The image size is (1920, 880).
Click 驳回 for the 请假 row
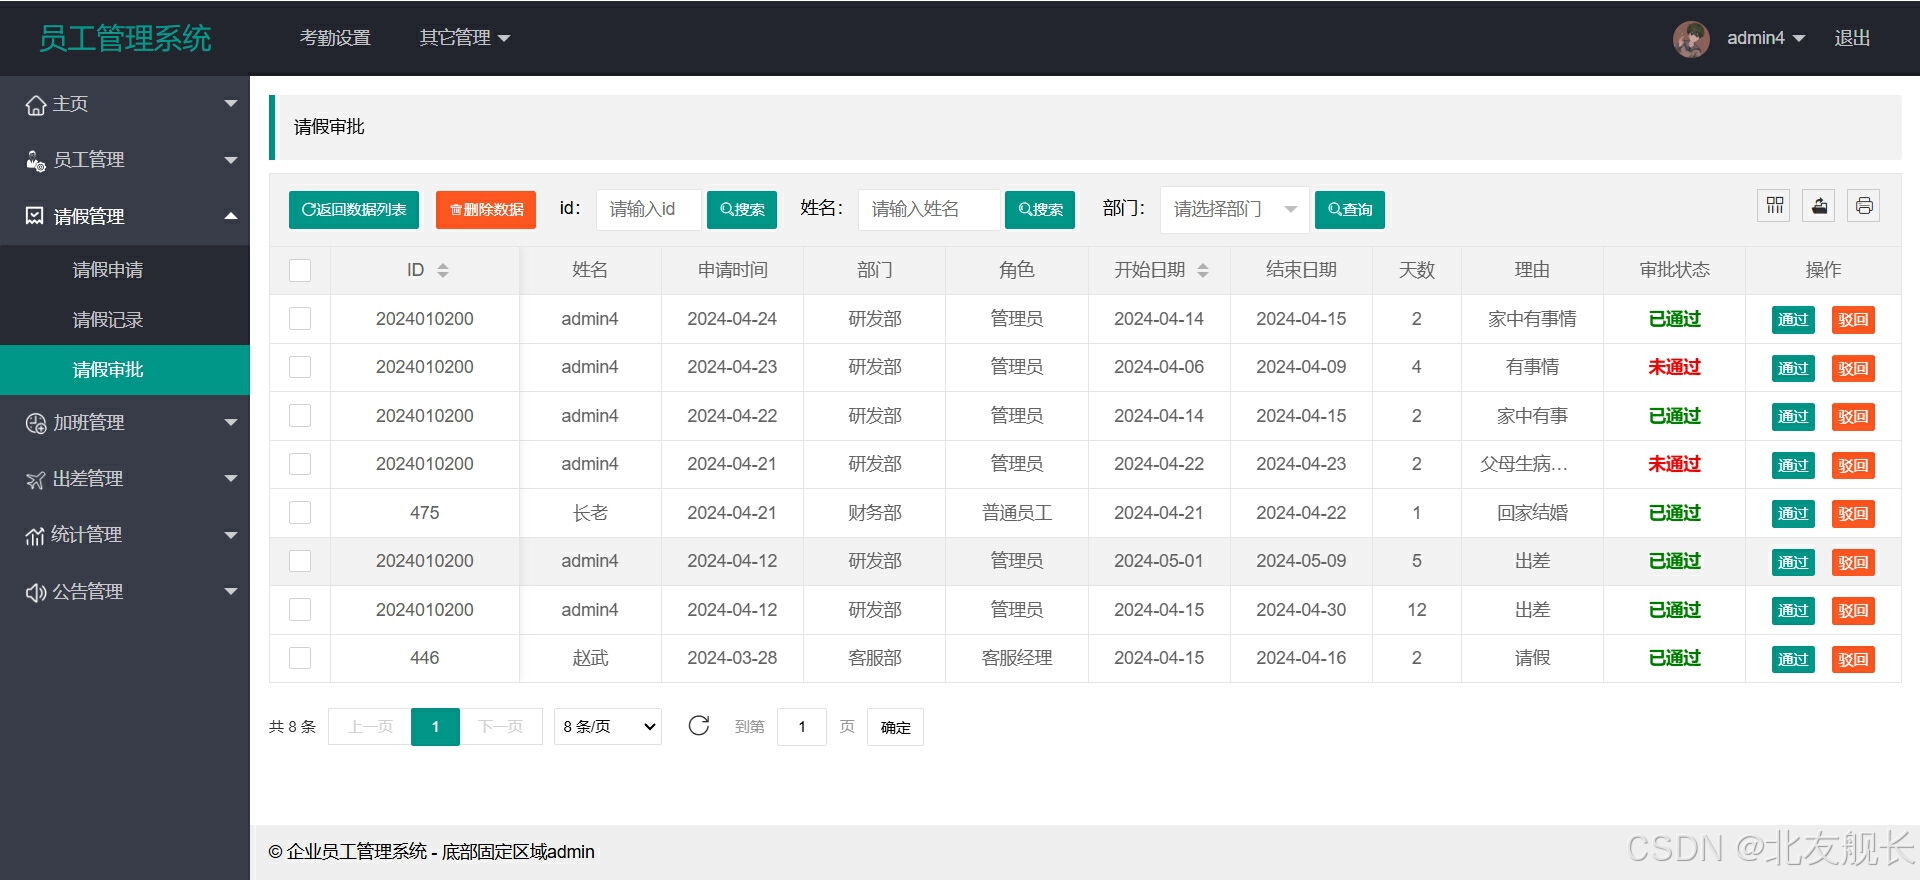click(x=1853, y=659)
